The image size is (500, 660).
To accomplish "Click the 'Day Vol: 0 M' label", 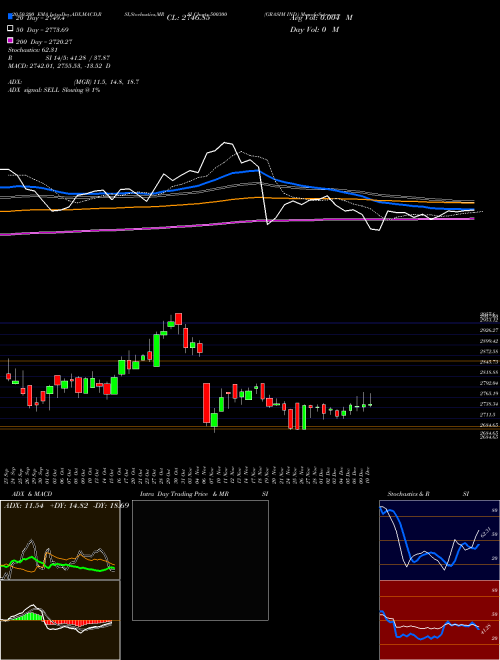I will point(315,30).
